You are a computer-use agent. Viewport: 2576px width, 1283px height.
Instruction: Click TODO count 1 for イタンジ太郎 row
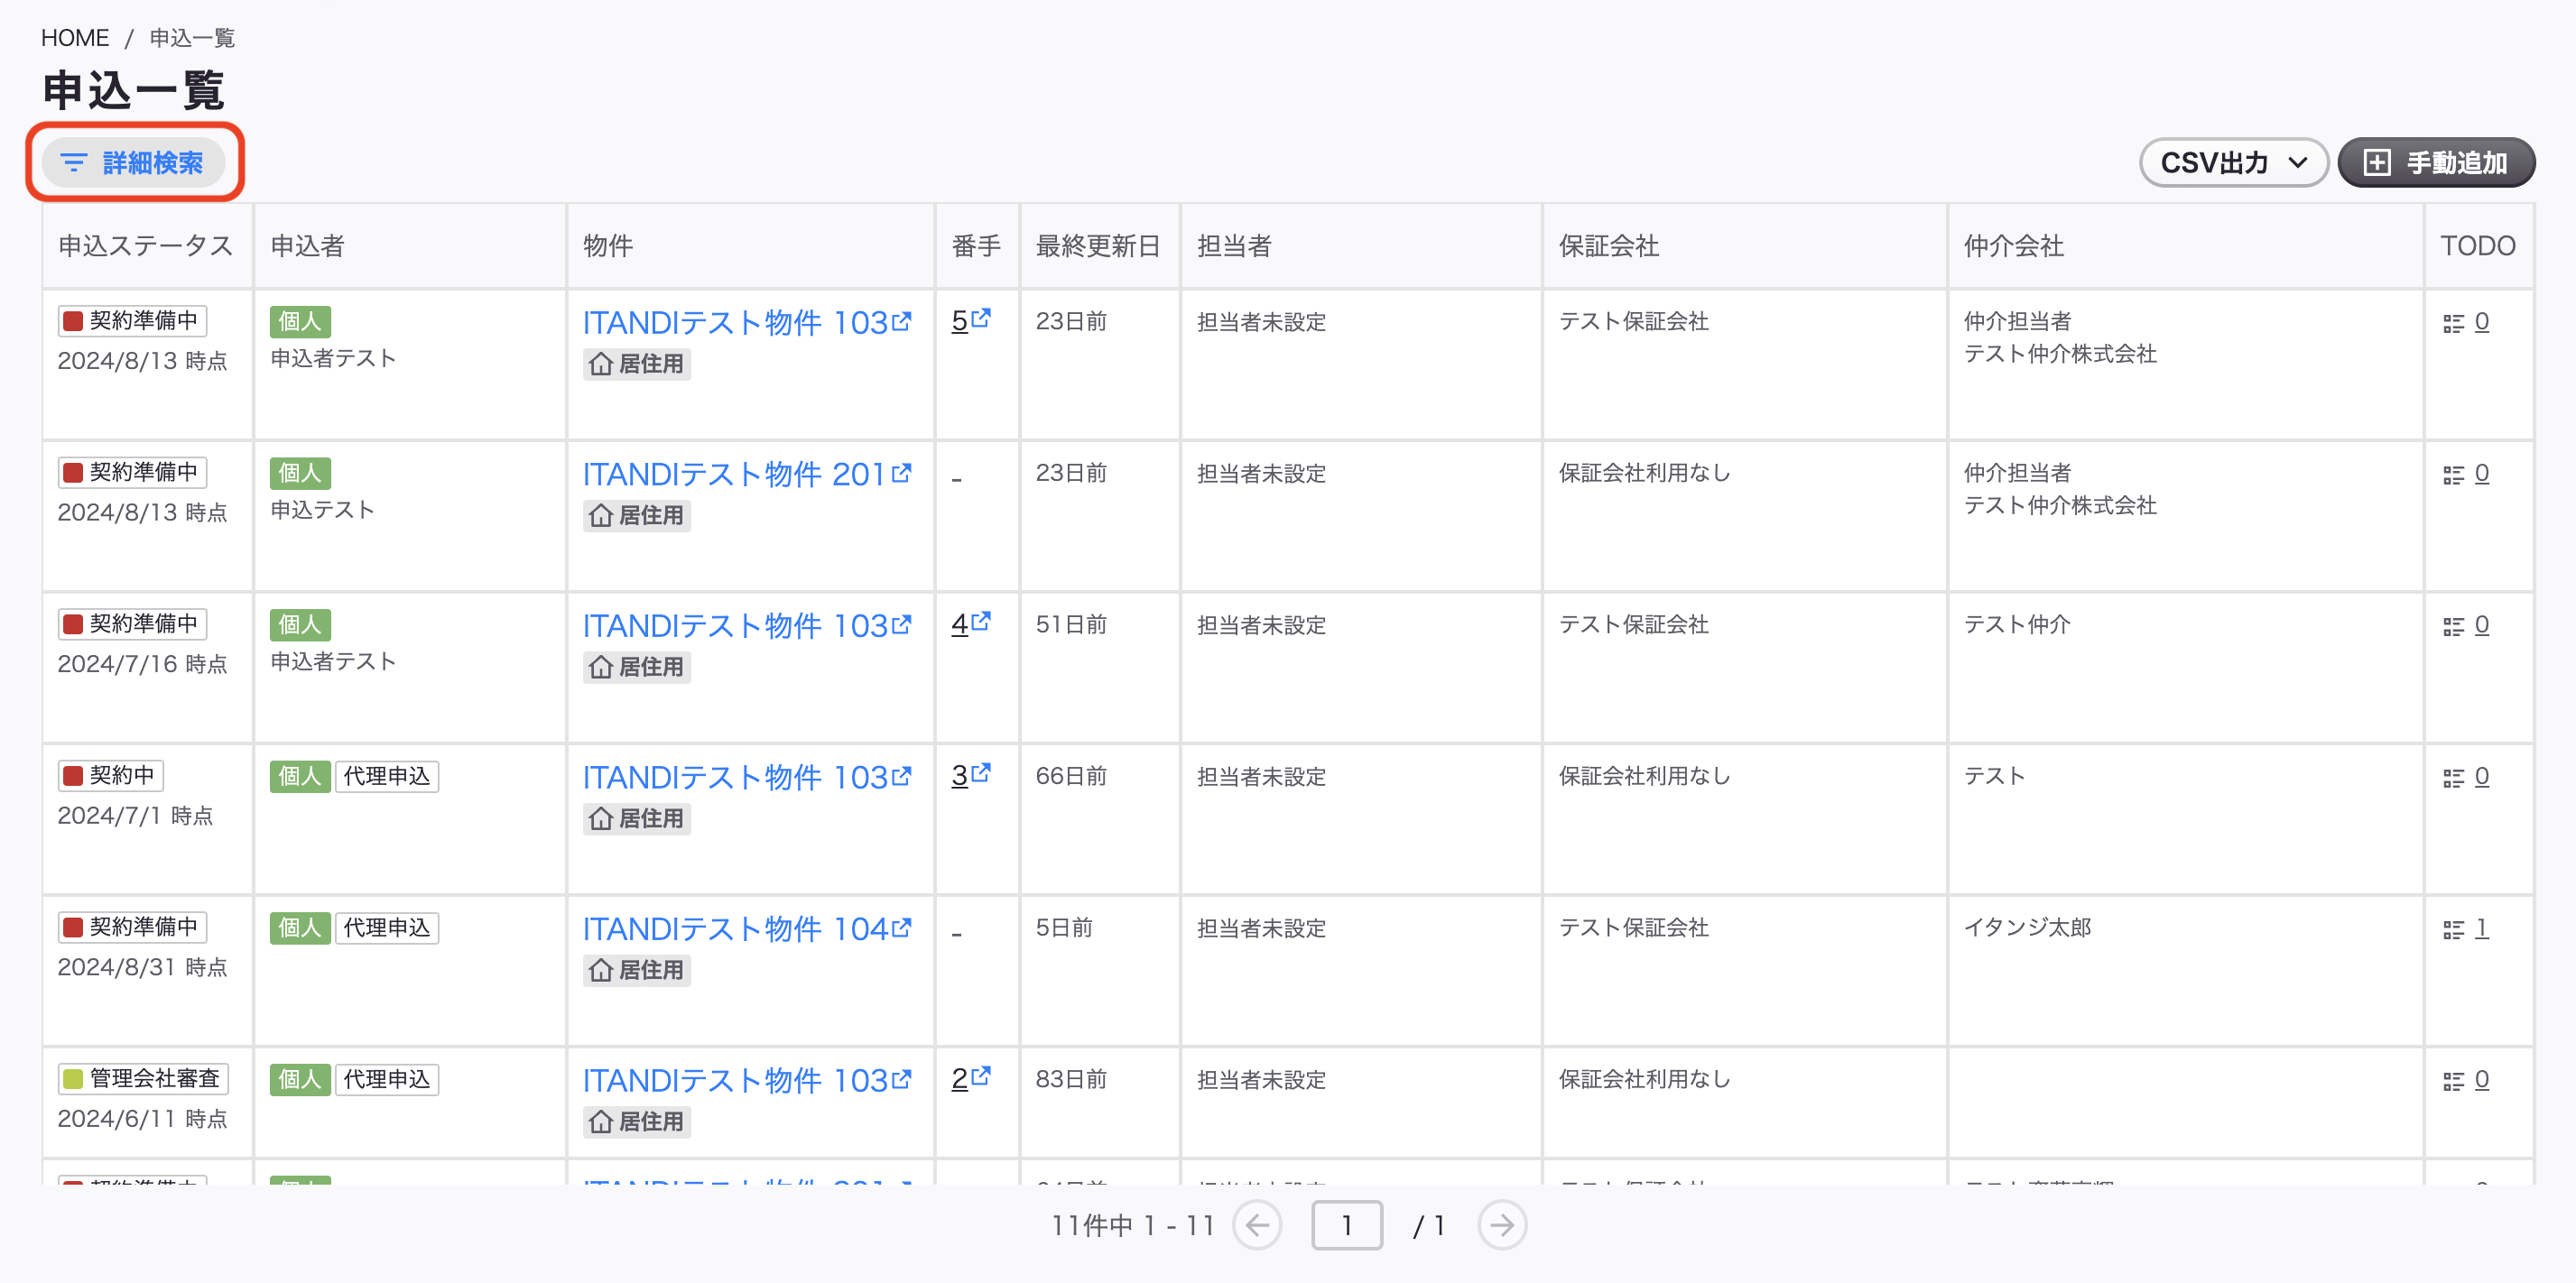tap(2482, 929)
